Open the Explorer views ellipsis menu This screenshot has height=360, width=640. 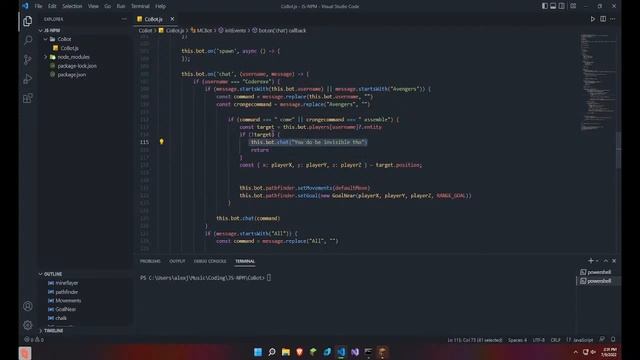coord(124,19)
